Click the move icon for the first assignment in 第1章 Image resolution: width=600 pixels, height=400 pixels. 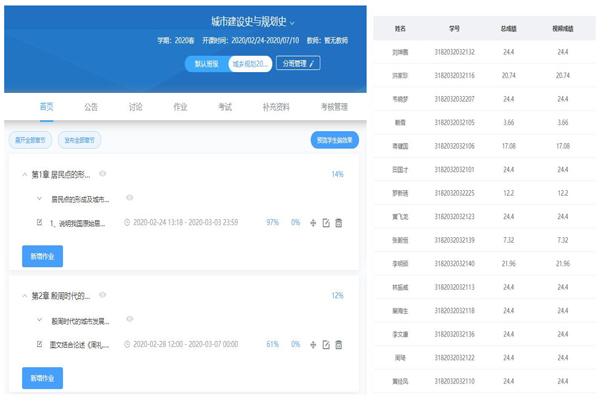313,223
